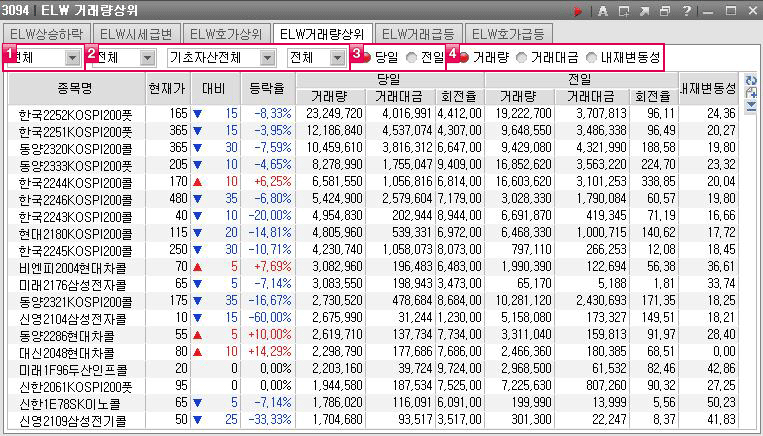Viewport: 763px width, 436px height.
Task: Select row 한국2251KOSPI200풋
Action: coord(373,131)
